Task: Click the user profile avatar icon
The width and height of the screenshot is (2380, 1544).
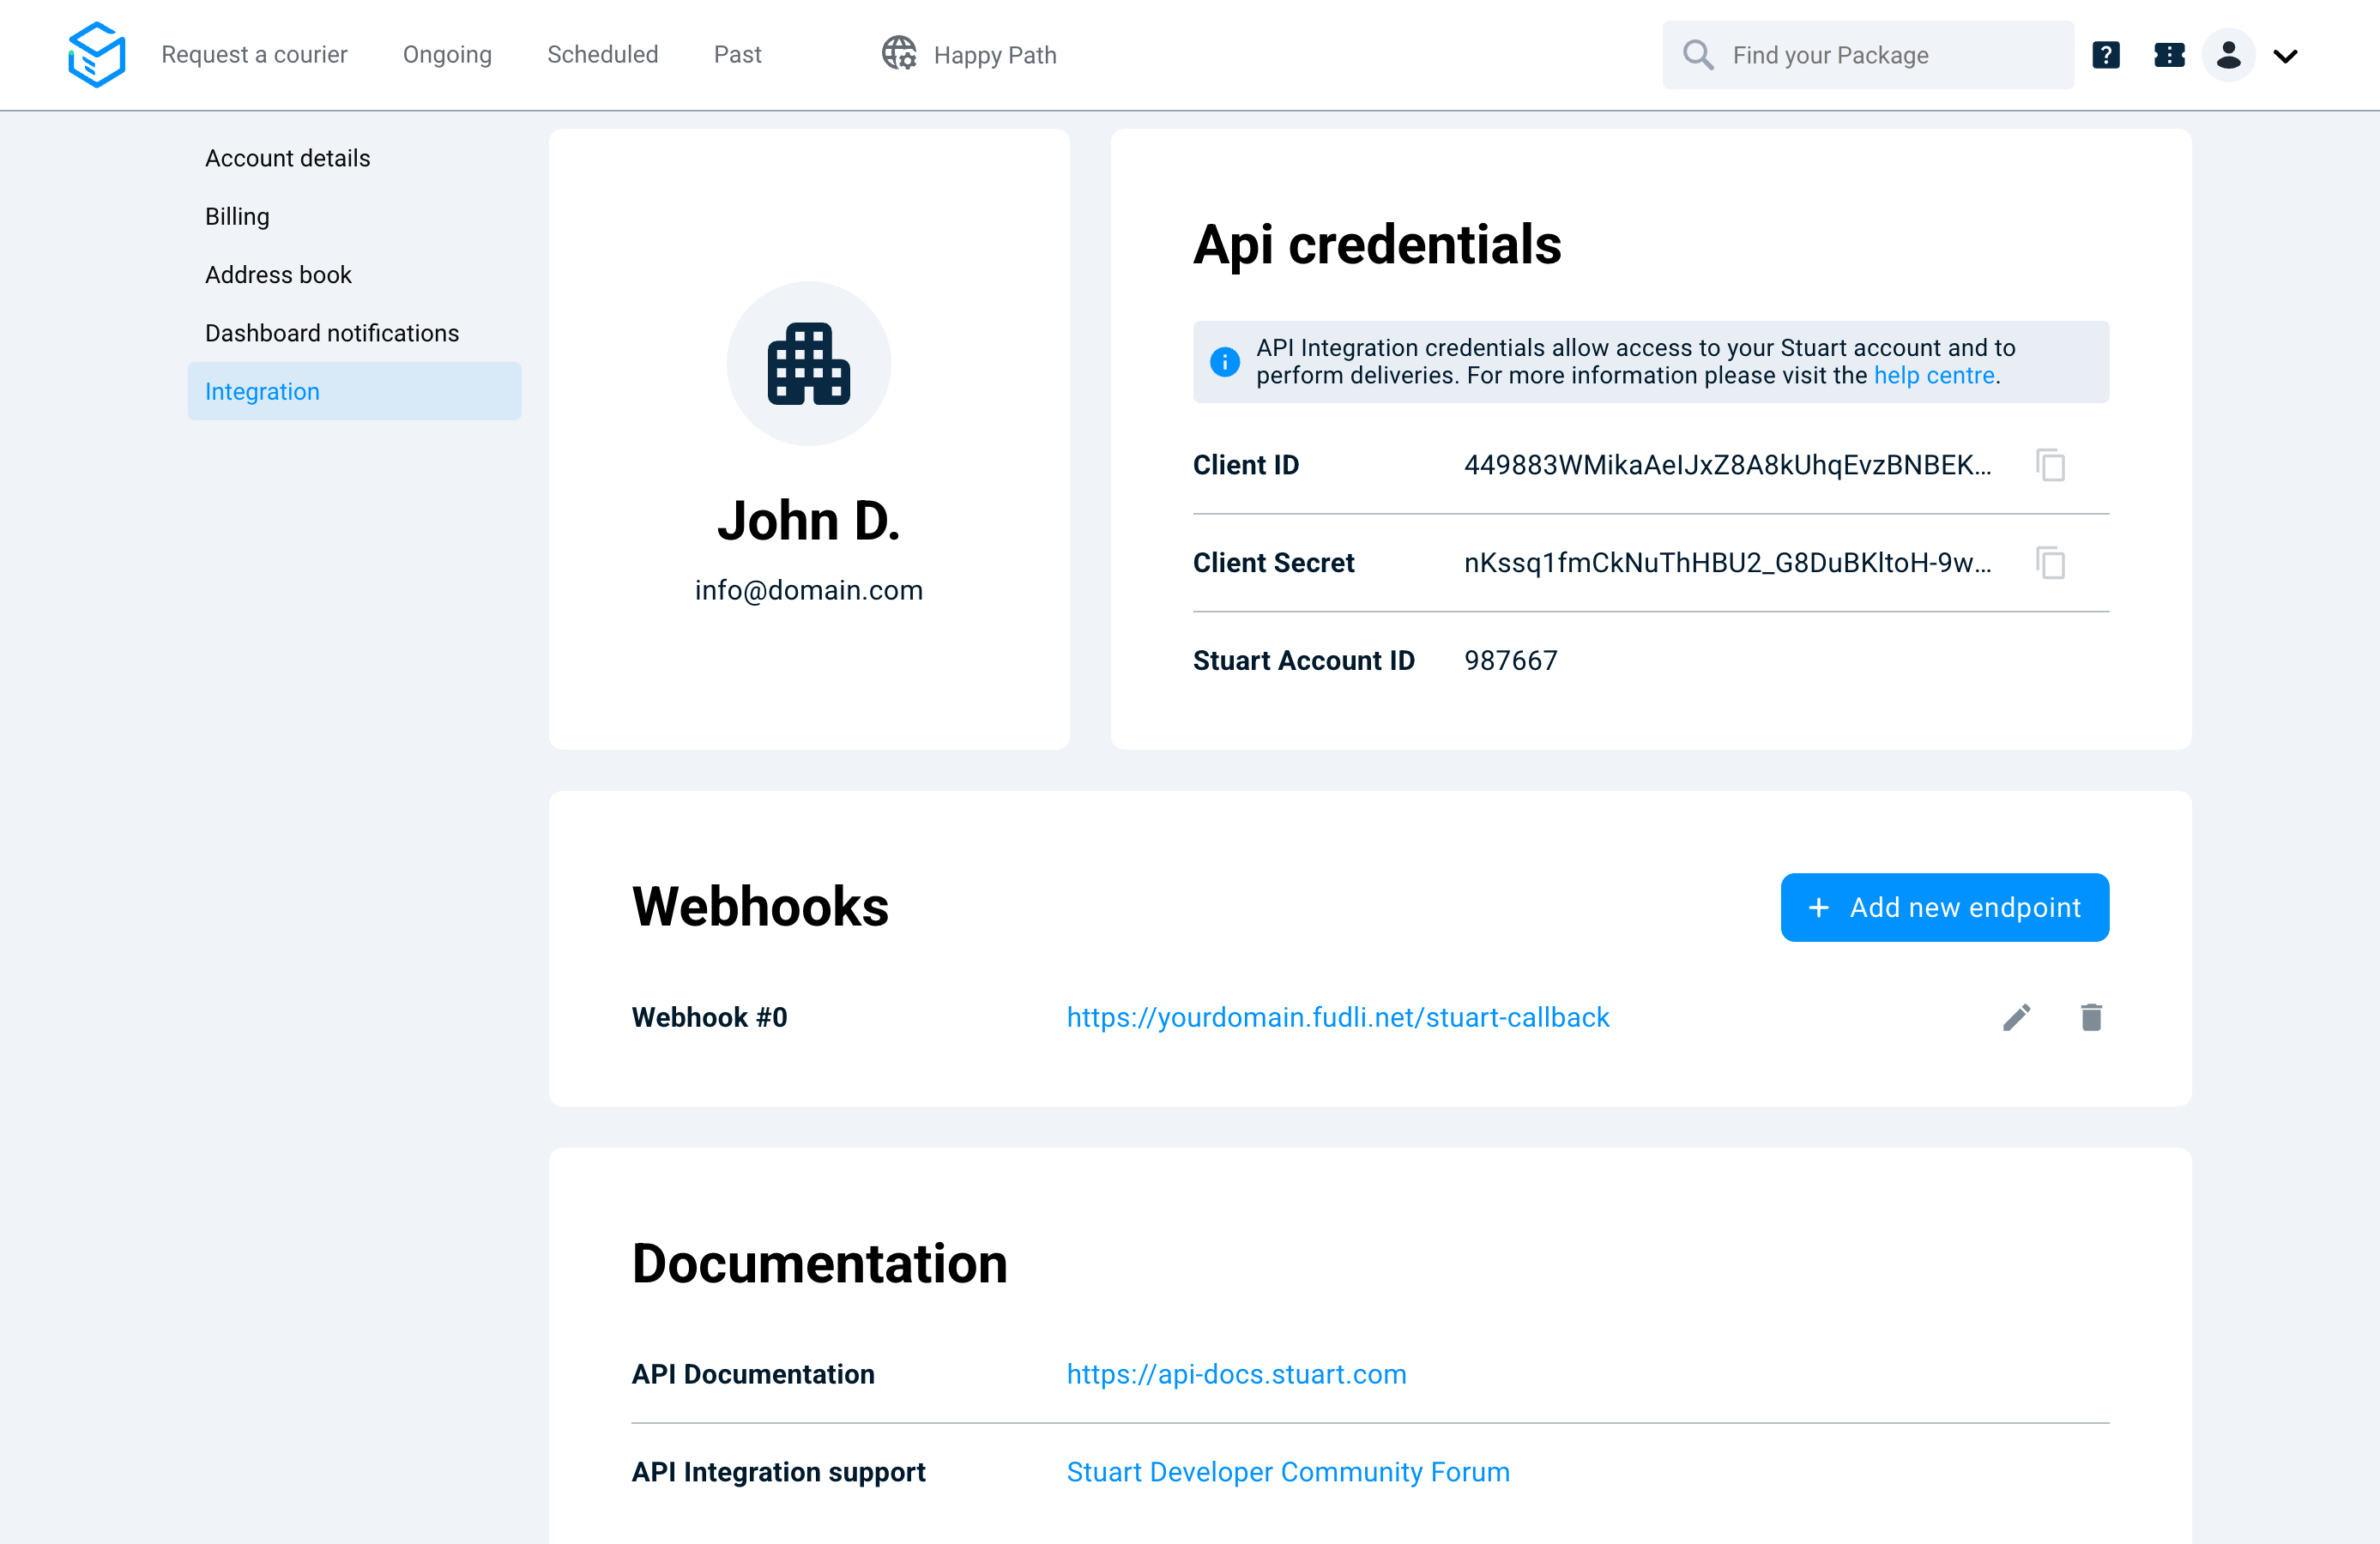Action: tap(2228, 55)
